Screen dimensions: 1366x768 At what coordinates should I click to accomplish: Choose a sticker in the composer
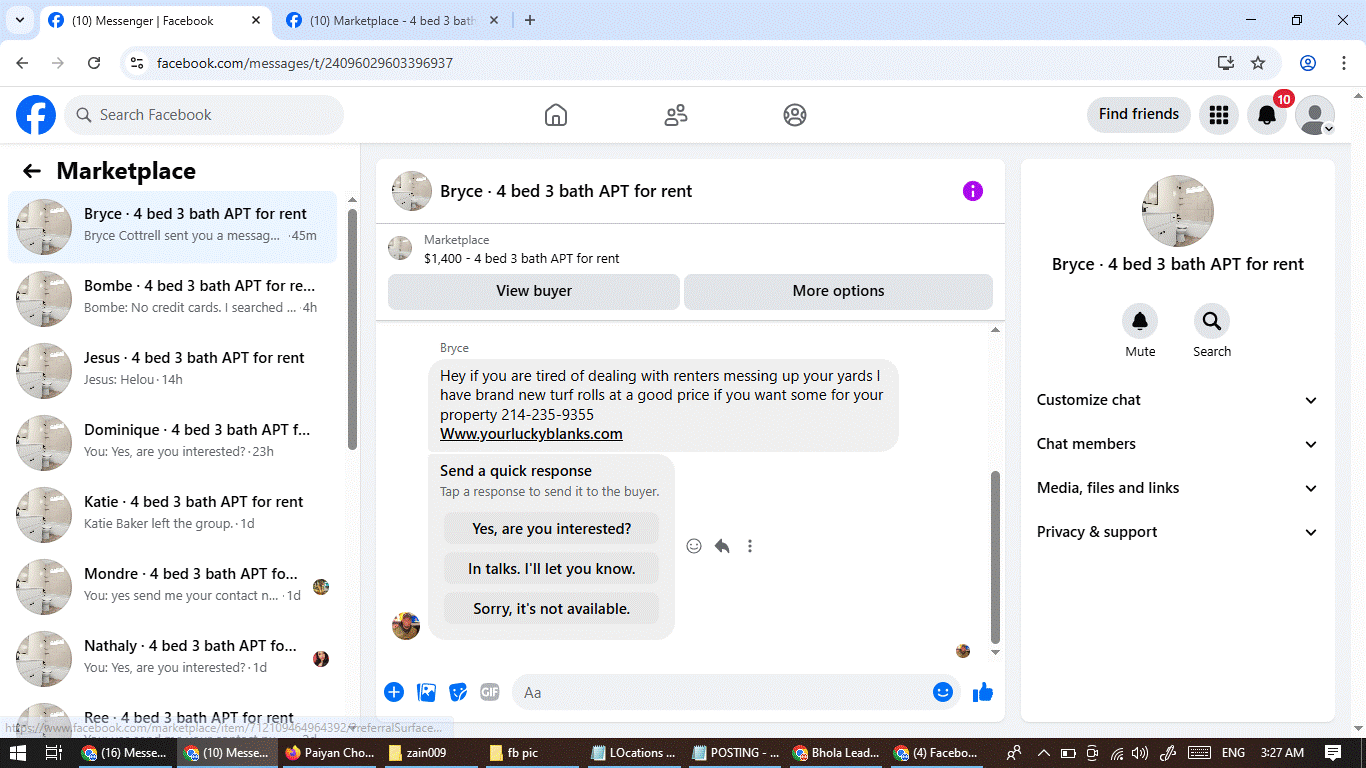458,692
